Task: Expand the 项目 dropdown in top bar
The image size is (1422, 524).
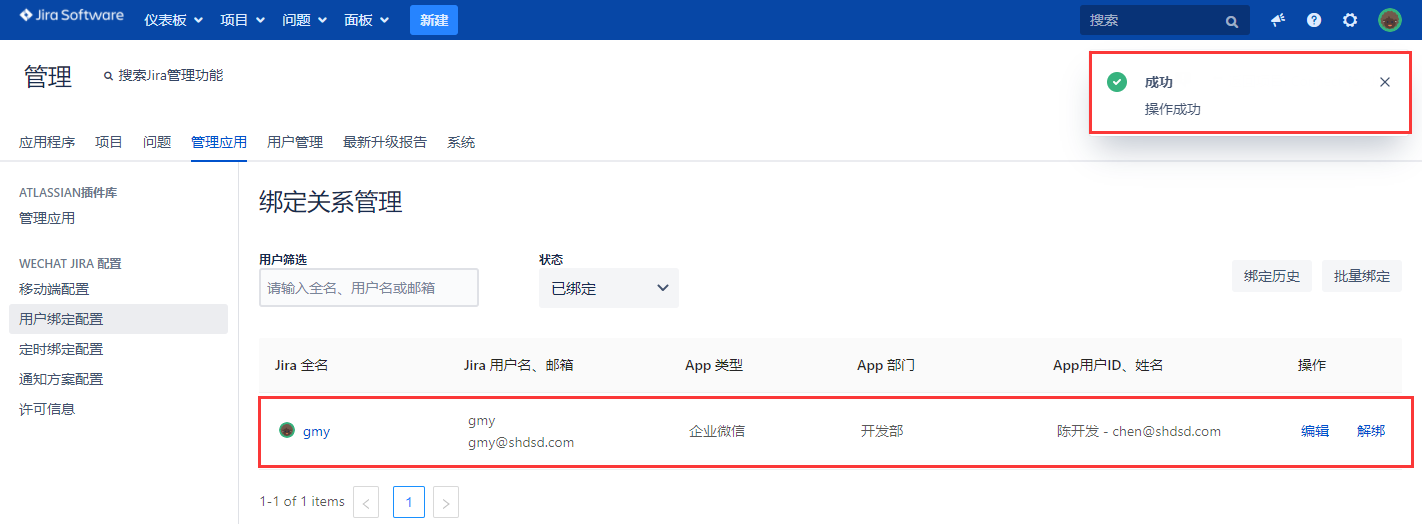Action: (242, 20)
